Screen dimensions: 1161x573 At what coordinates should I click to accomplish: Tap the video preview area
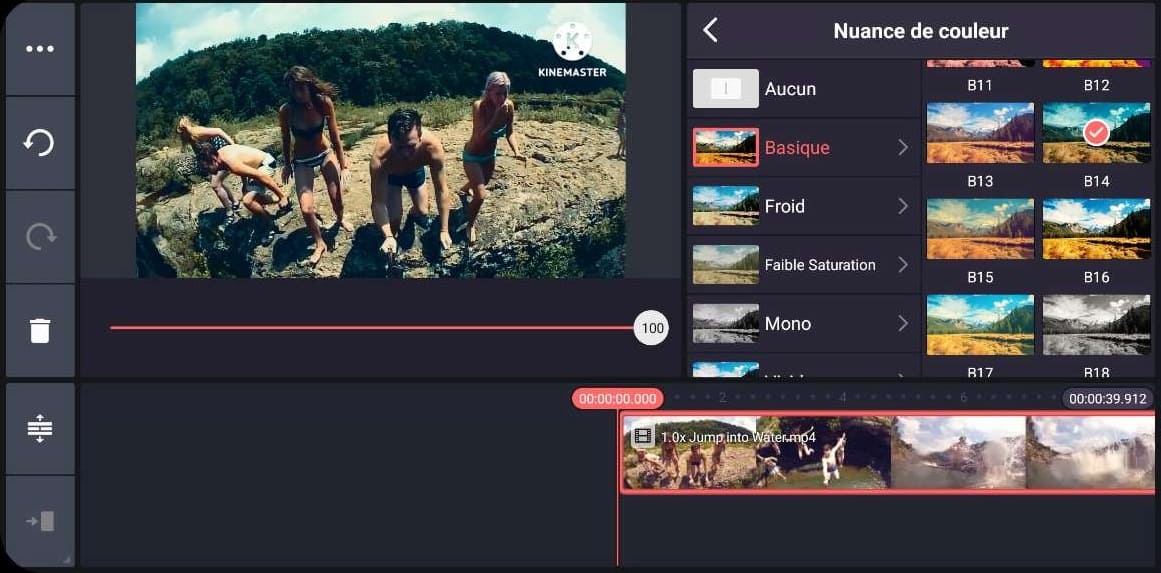(x=381, y=141)
